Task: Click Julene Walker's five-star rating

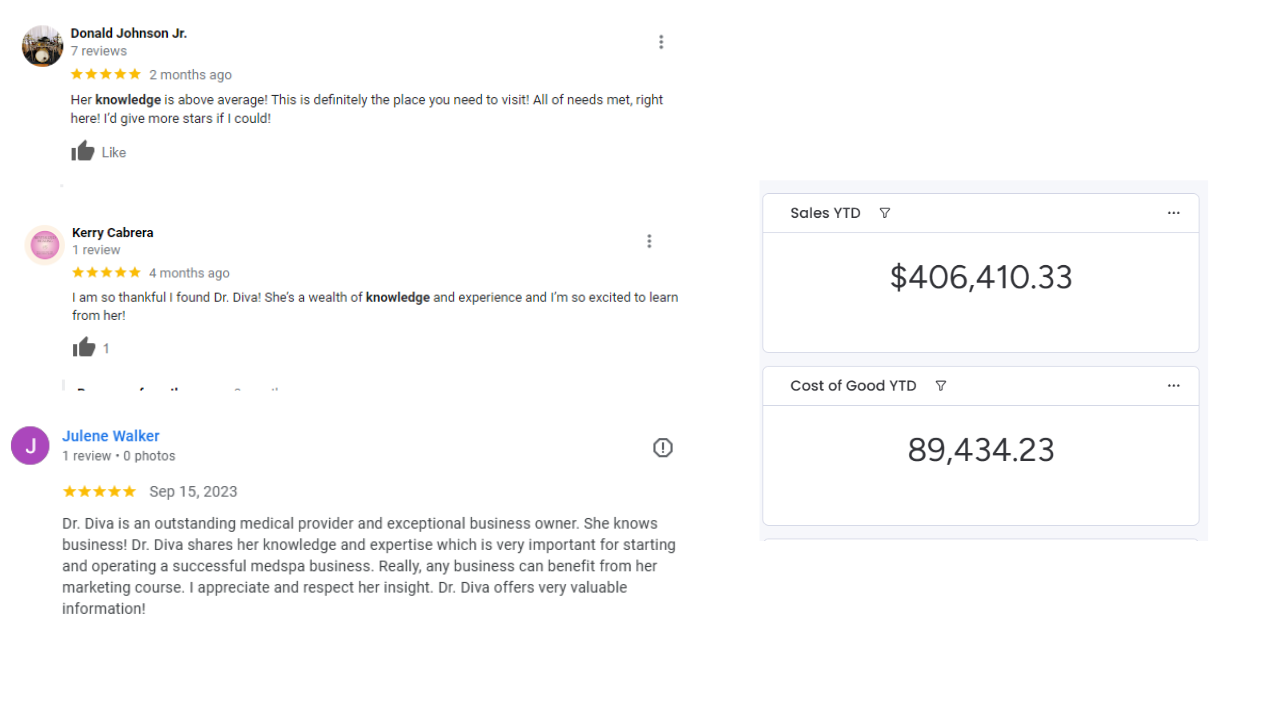Action: (x=99, y=491)
